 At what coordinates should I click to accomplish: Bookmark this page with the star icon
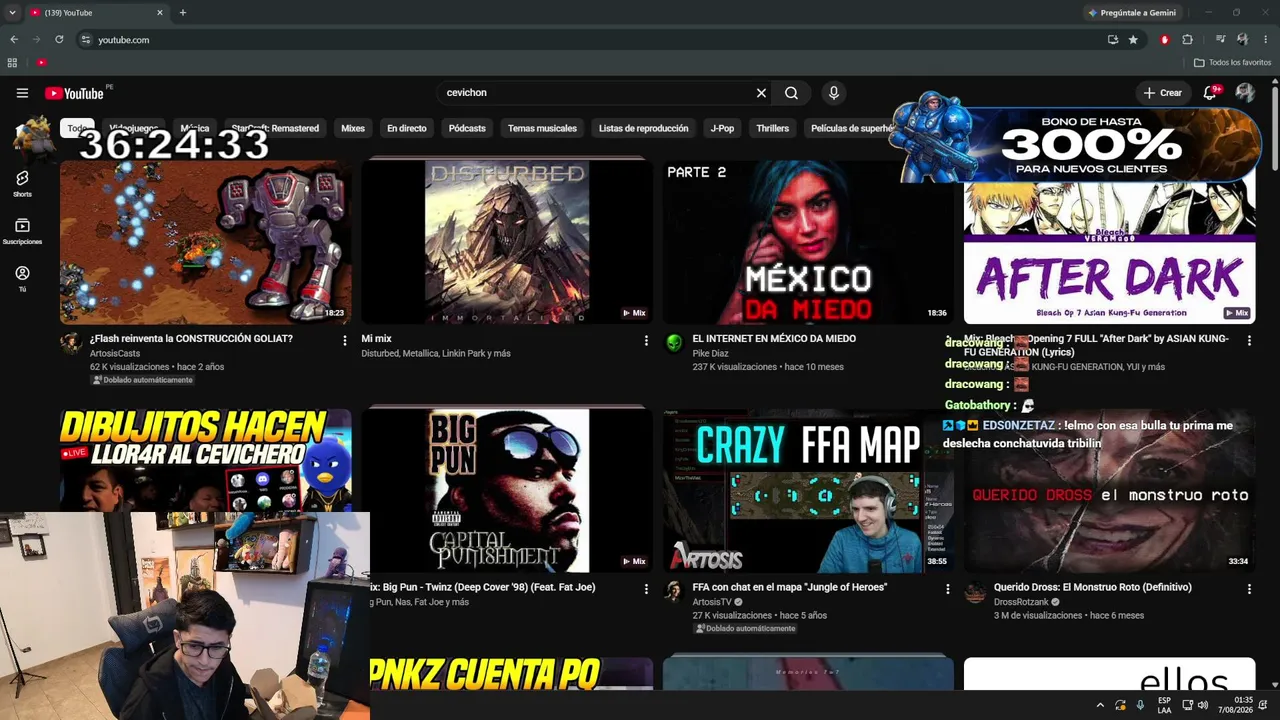pos(1133,40)
